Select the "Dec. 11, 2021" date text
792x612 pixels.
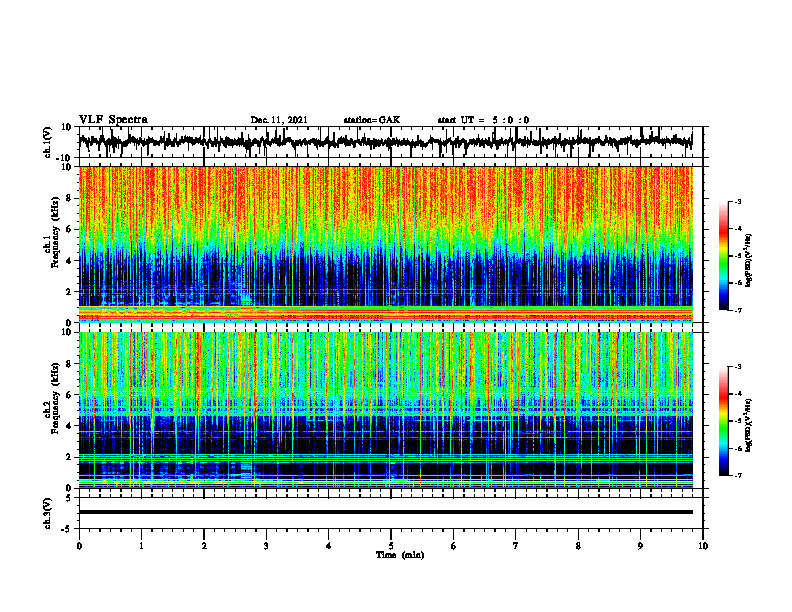coord(279,120)
